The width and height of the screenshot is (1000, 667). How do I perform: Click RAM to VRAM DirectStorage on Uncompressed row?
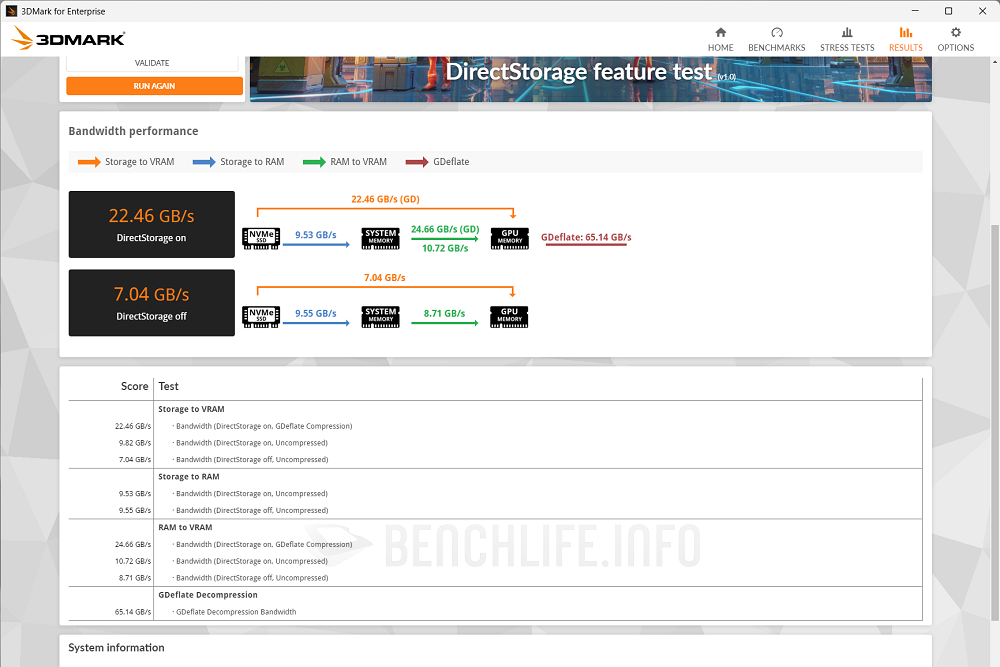pyautogui.click(x=496, y=561)
